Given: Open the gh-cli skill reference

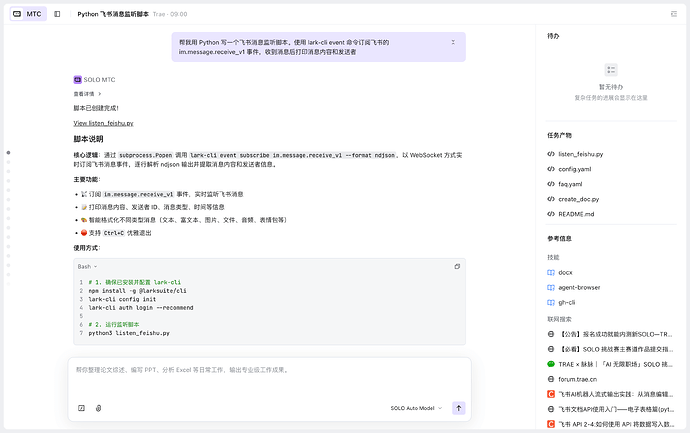Looking at the screenshot, I should pyautogui.click(x=566, y=302).
